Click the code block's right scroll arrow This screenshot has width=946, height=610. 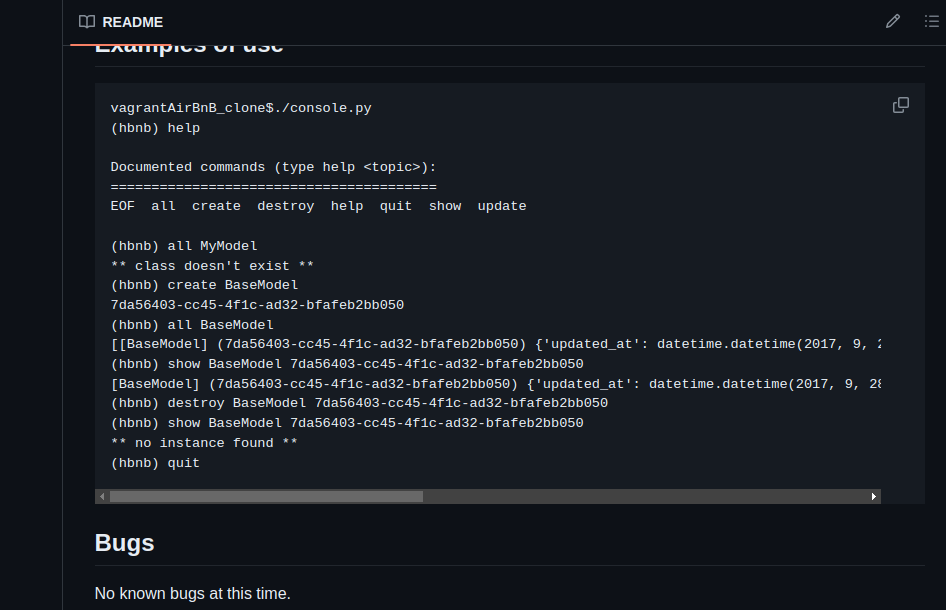(874, 496)
